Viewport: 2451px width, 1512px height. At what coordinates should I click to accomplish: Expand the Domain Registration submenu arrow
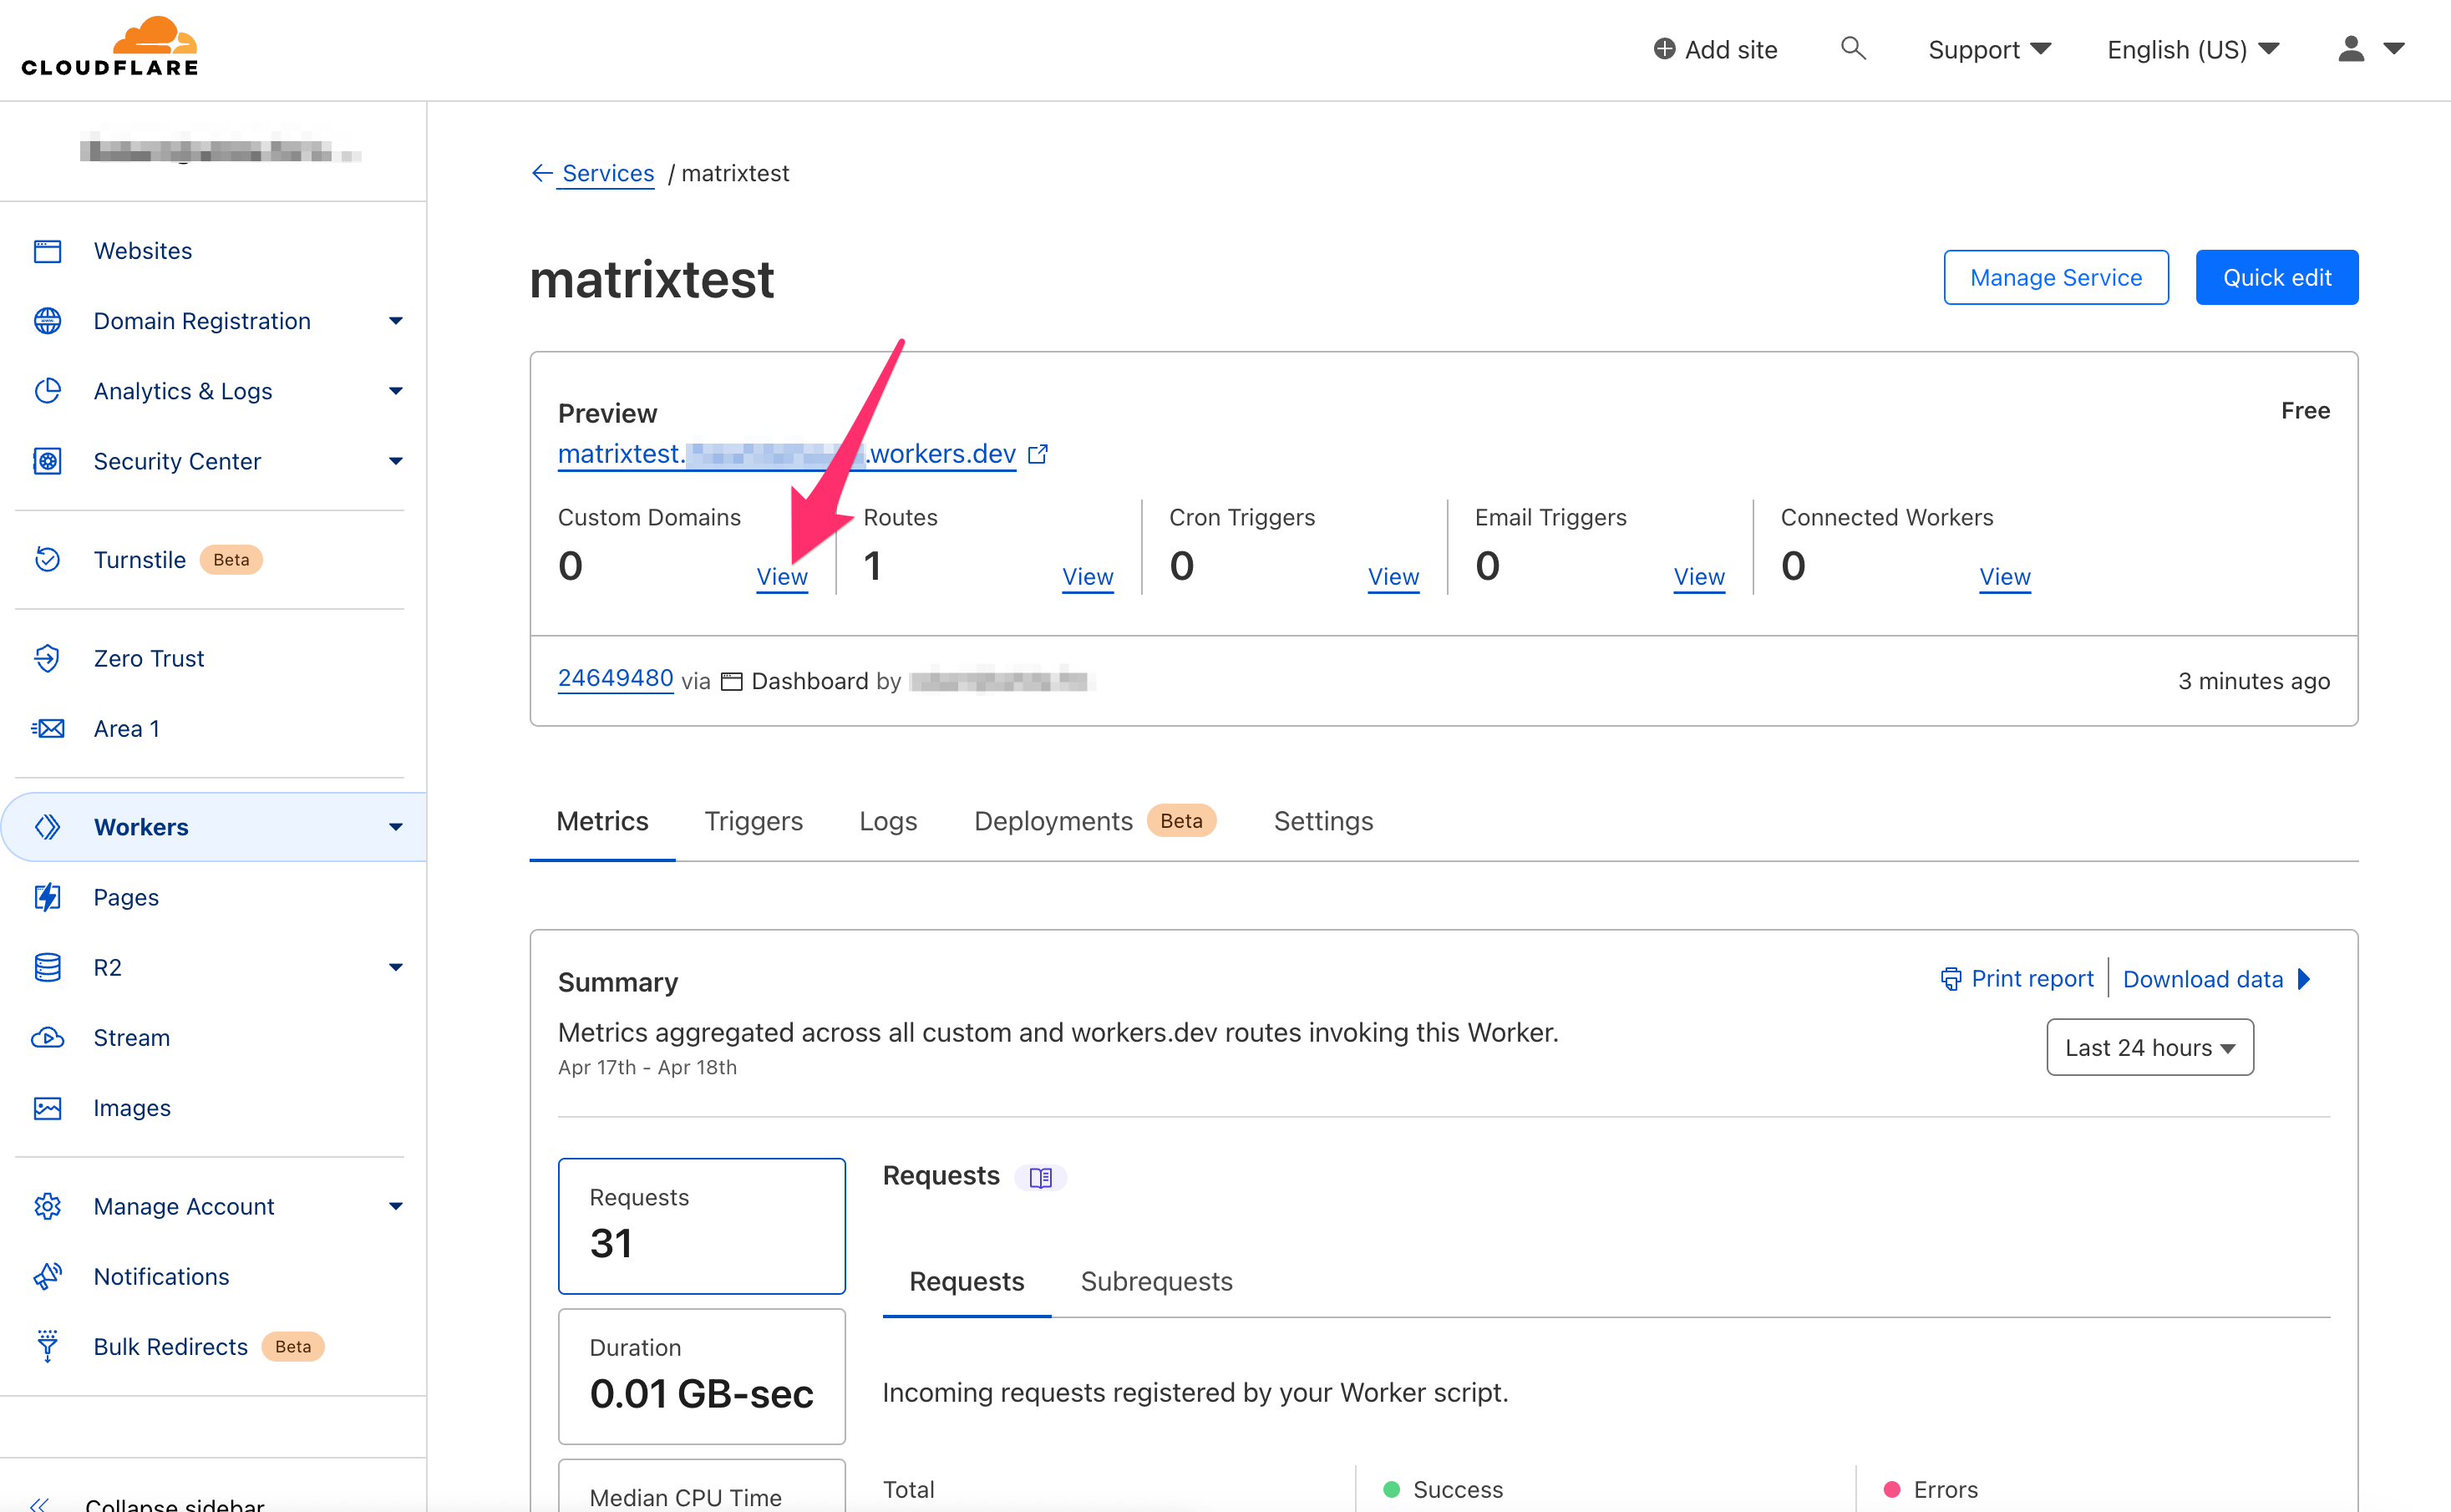click(396, 321)
